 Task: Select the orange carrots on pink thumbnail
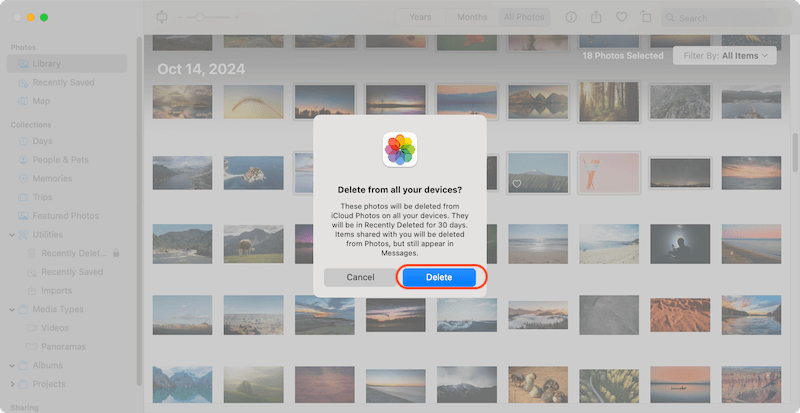pos(609,173)
